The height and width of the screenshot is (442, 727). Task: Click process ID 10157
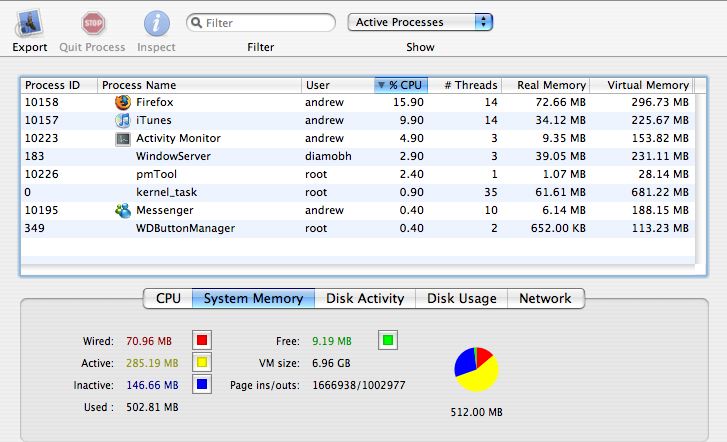(42, 120)
